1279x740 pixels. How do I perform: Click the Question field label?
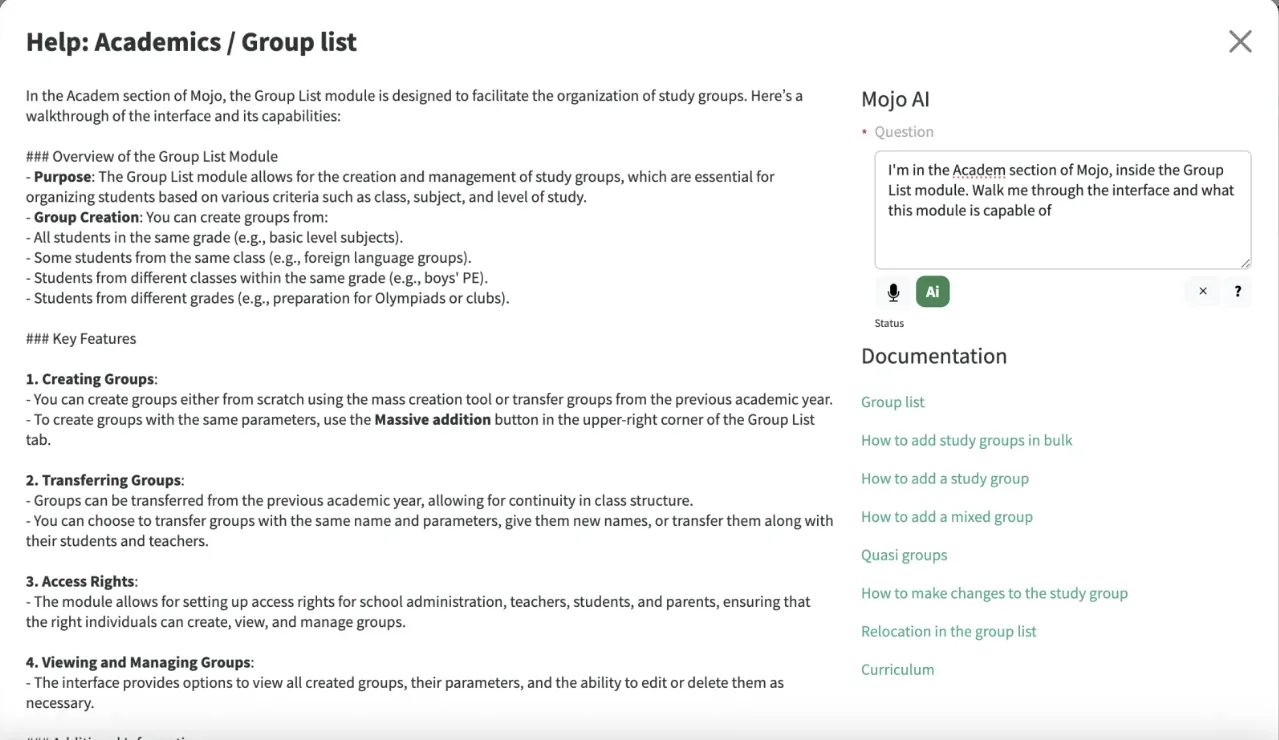pos(904,132)
